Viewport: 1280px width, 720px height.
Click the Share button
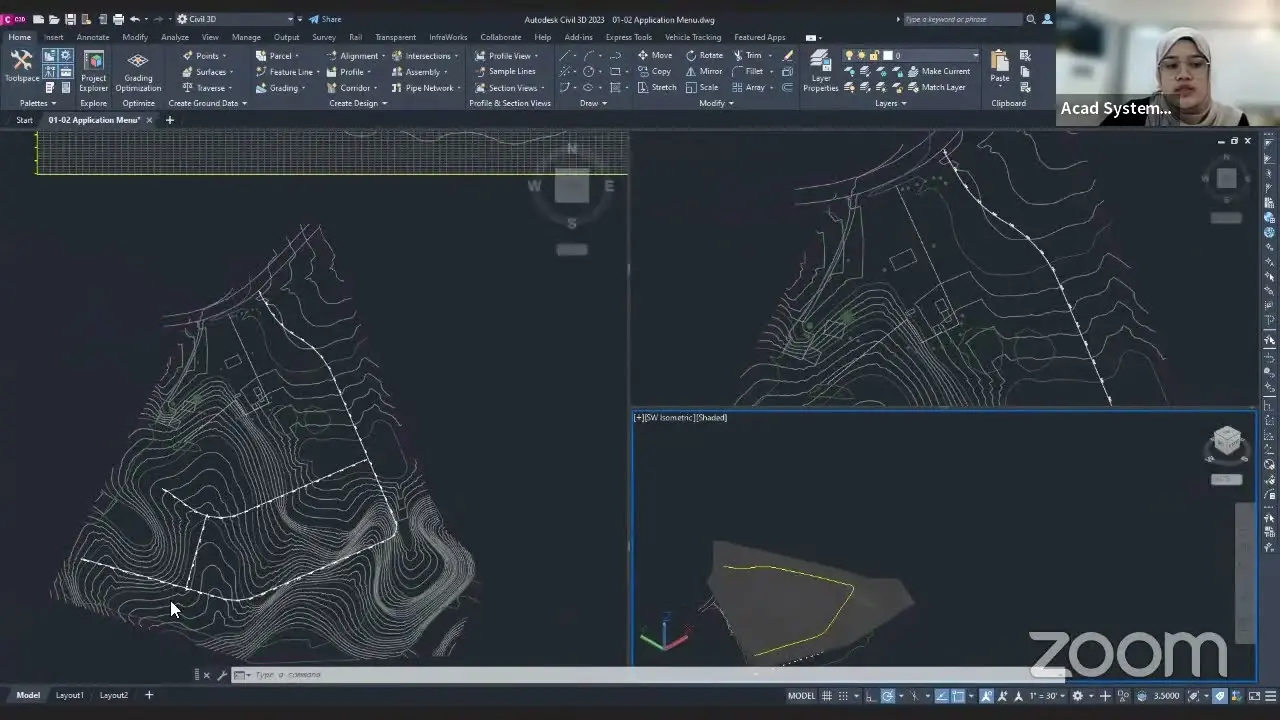click(x=325, y=19)
